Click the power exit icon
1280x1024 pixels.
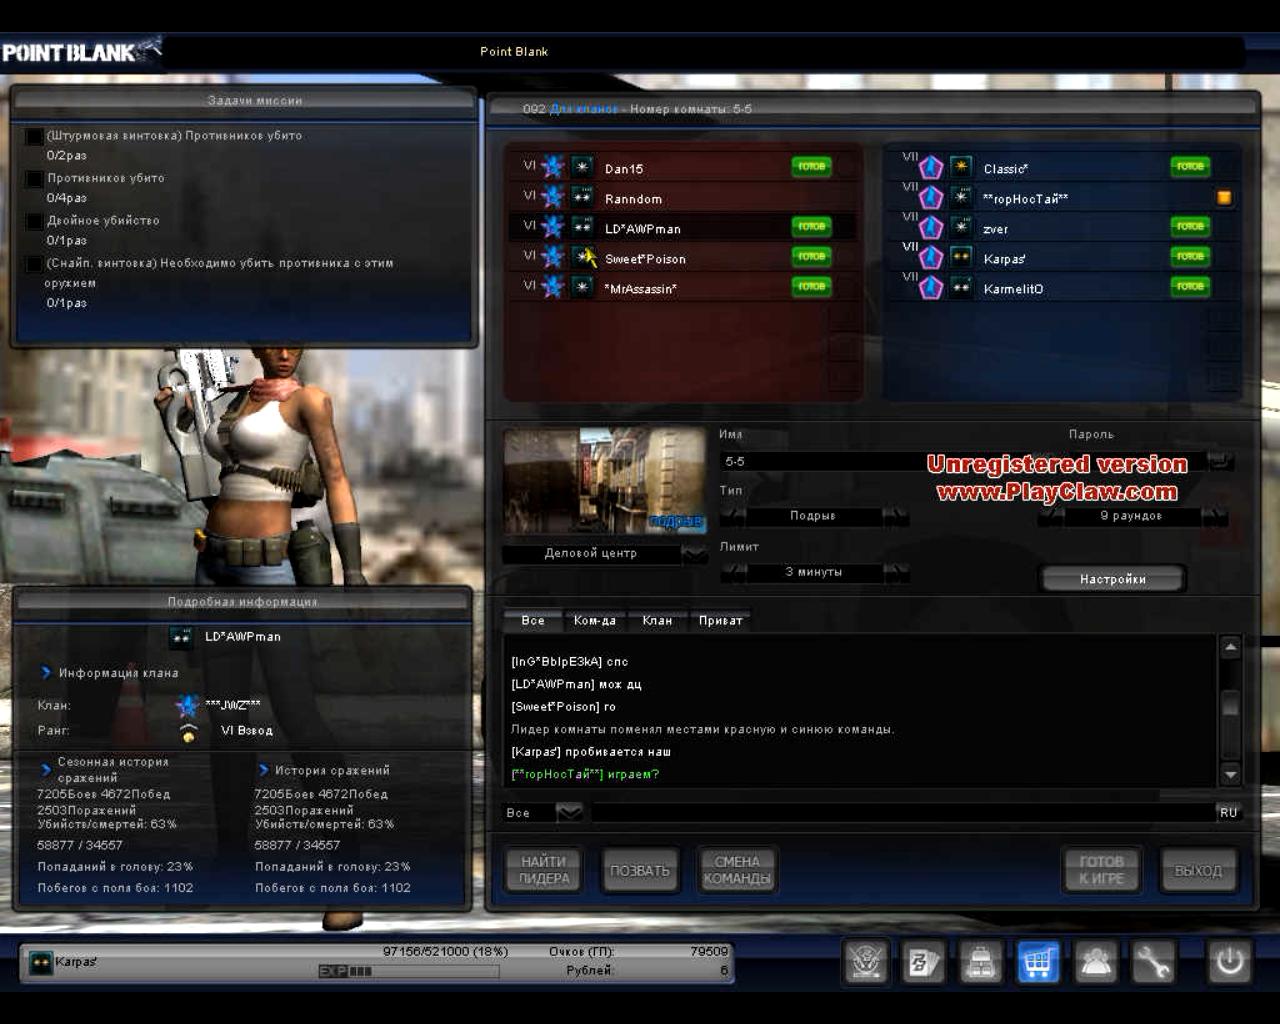click(1229, 962)
